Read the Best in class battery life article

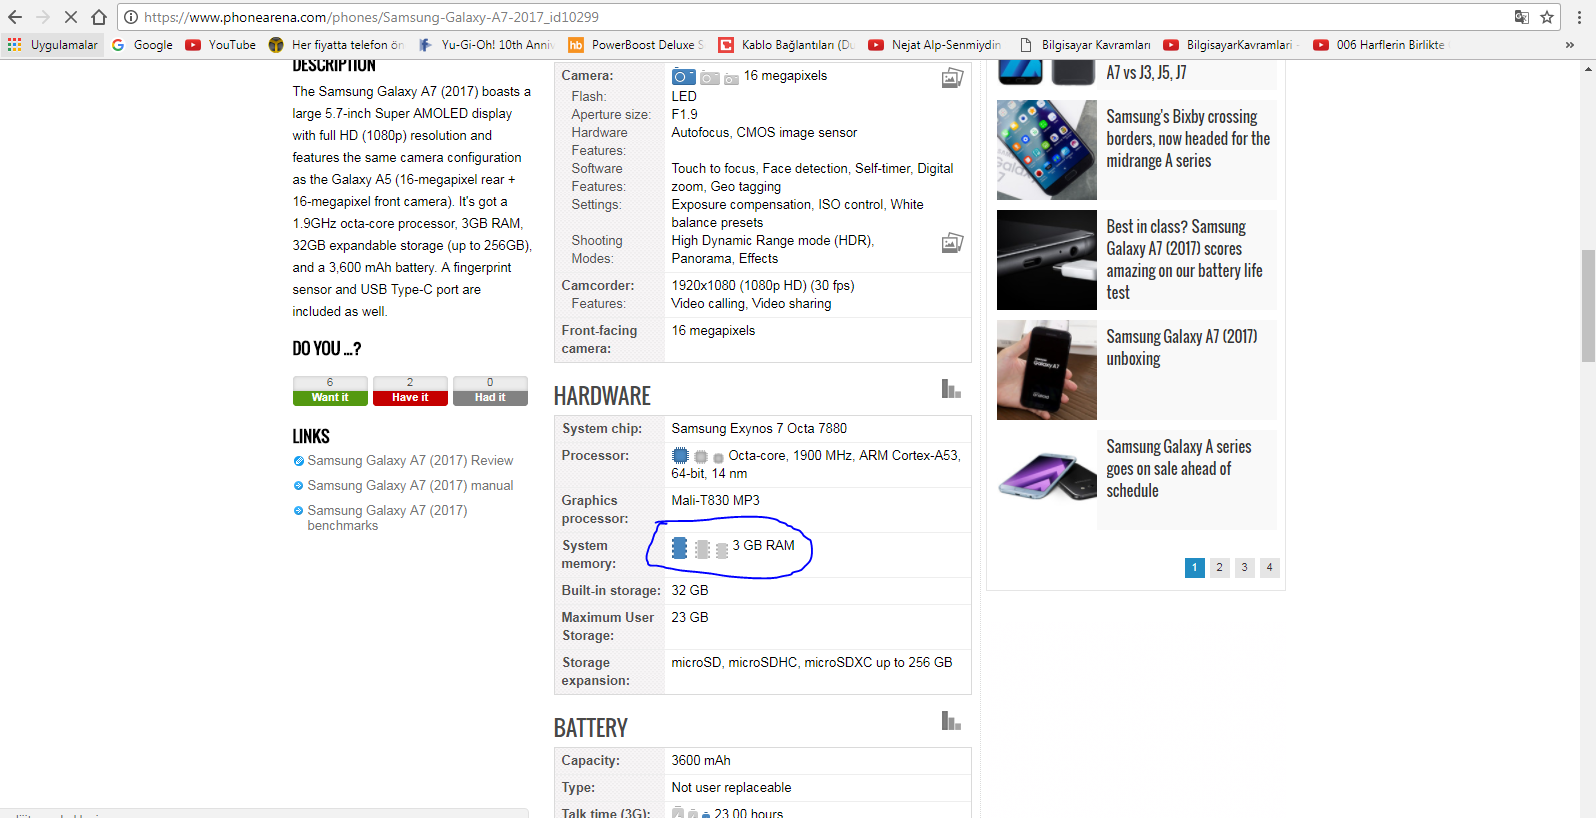coord(1184,260)
